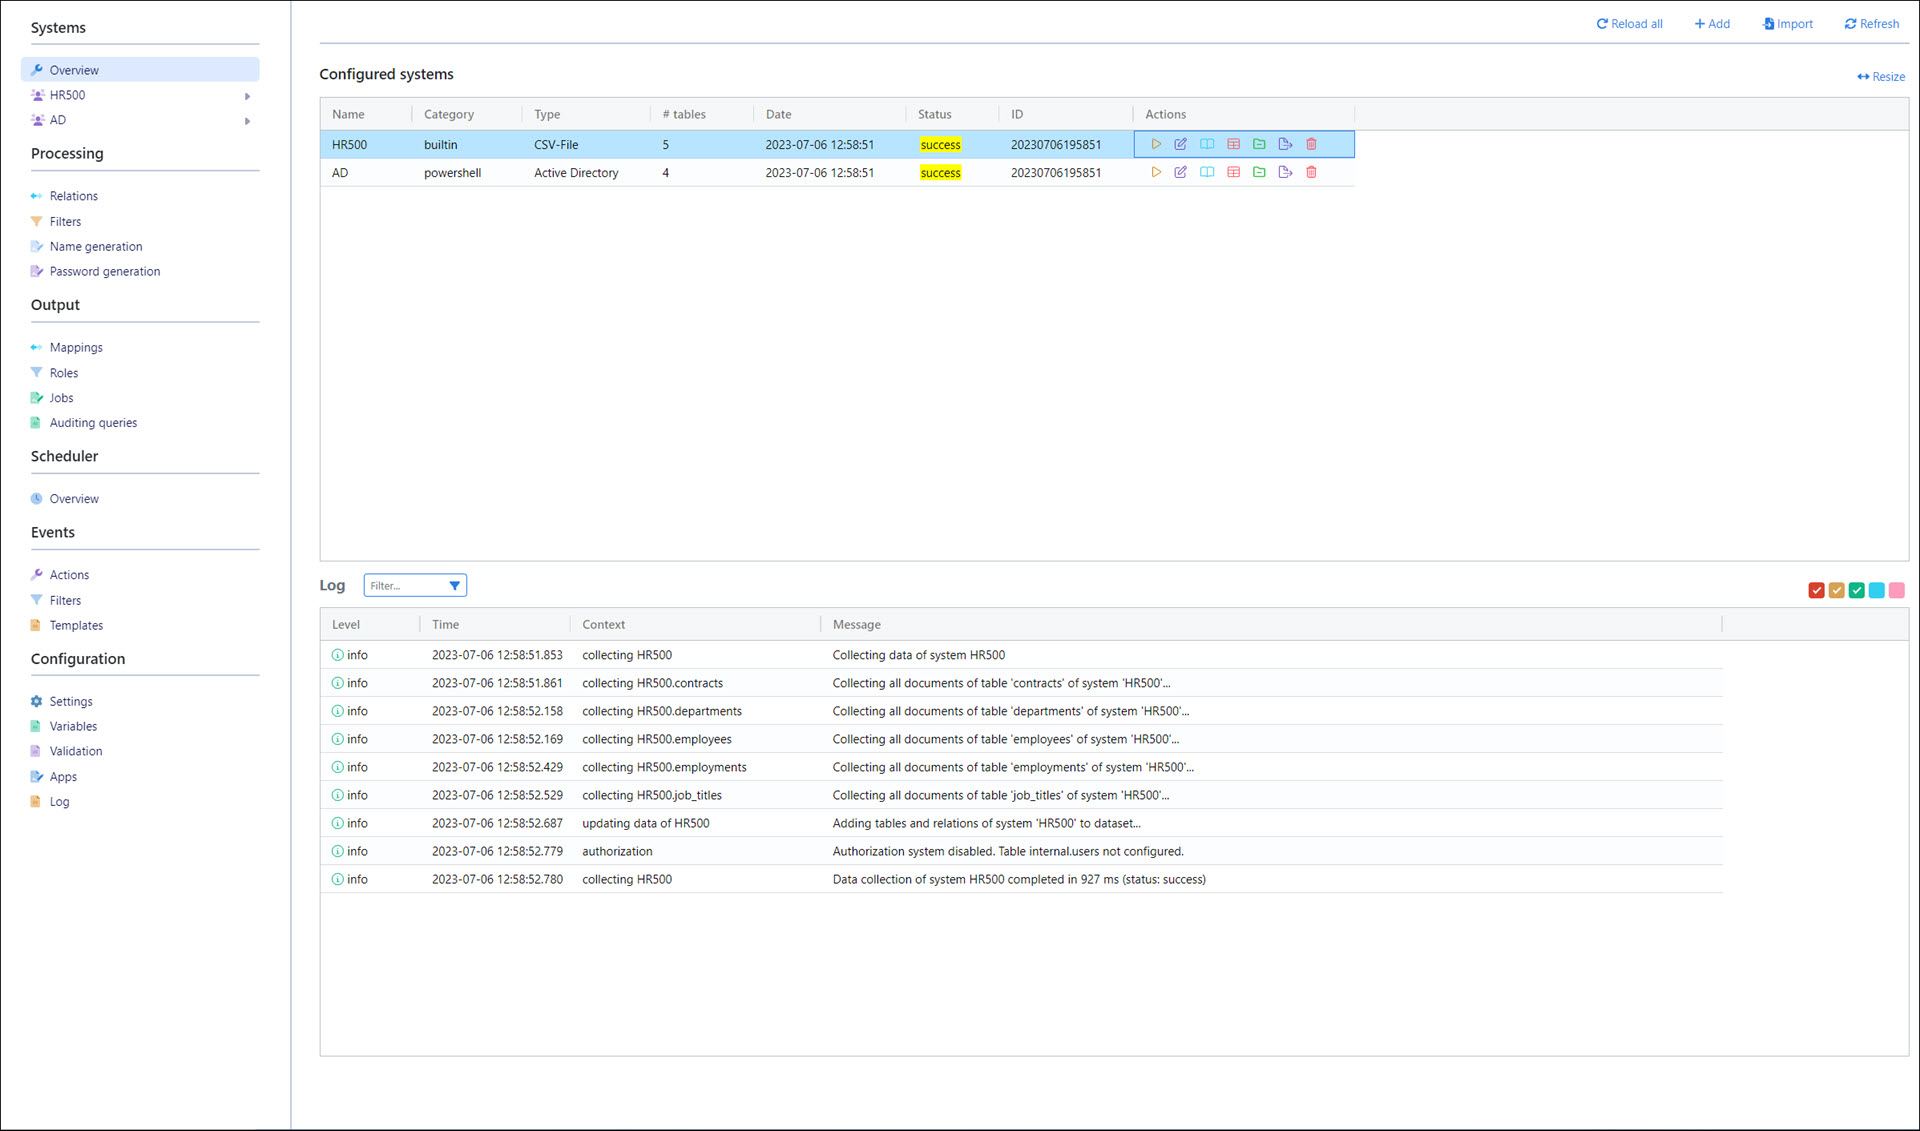
Task: Run the HR500 system with play icon
Action: pos(1156,144)
